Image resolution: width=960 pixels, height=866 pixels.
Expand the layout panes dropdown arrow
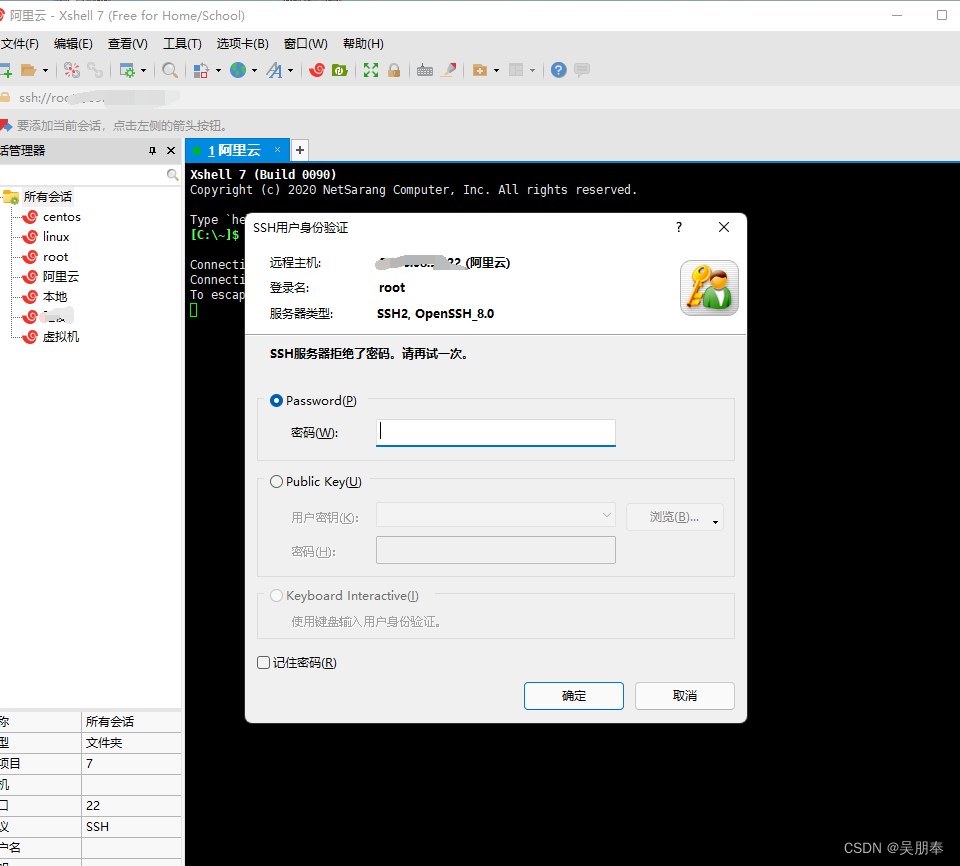click(532, 70)
